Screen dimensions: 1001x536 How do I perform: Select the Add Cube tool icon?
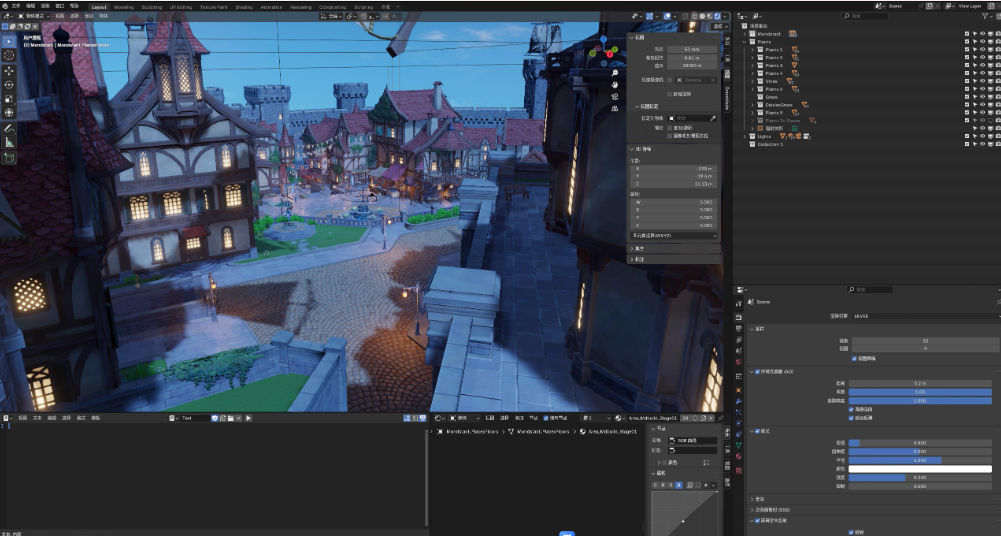[x=9, y=157]
